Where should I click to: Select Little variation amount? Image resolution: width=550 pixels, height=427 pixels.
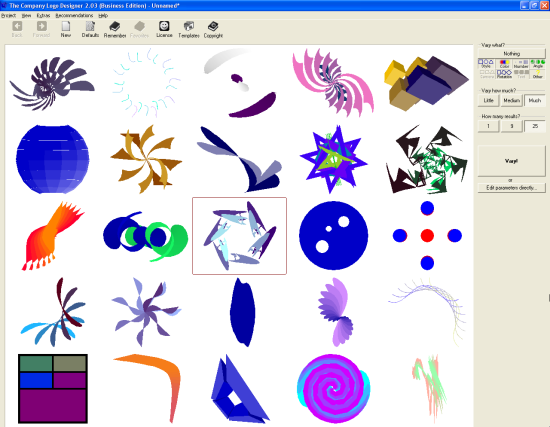(489, 100)
